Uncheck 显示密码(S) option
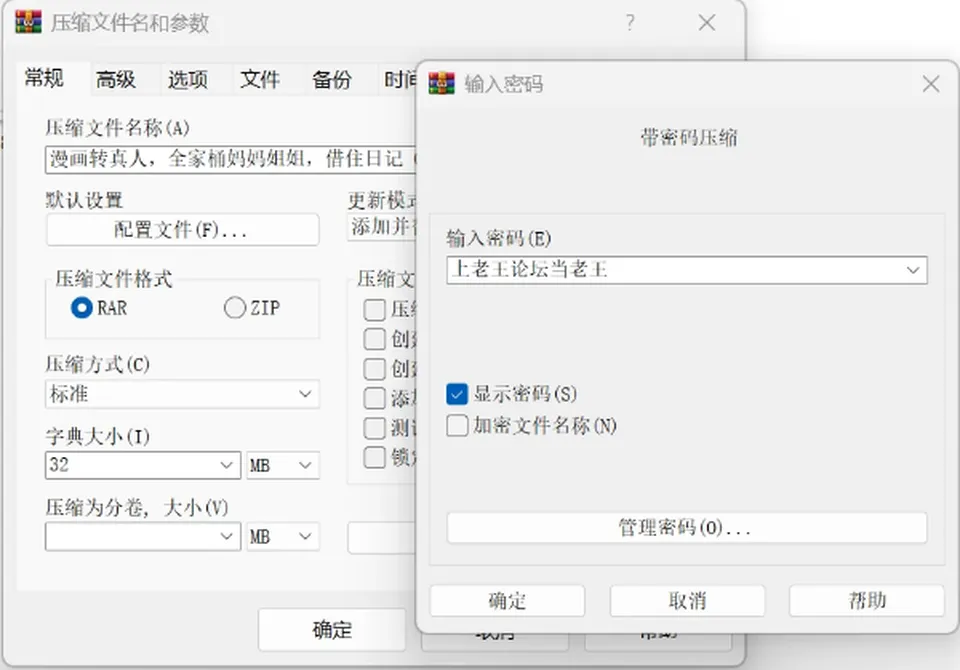The height and width of the screenshot is (670, 960). 457,394
